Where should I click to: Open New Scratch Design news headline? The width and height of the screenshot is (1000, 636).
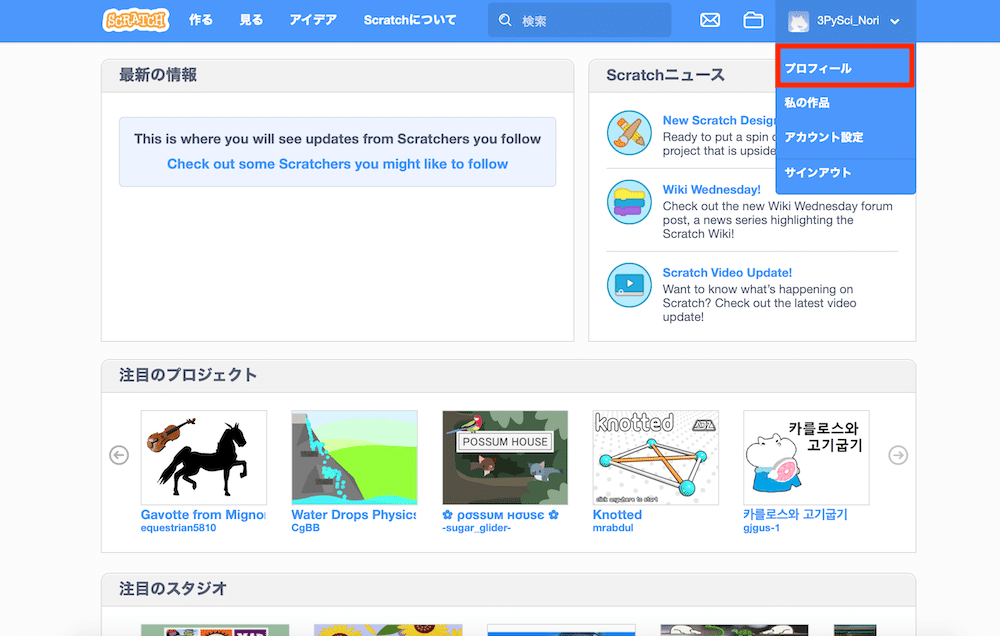coord(719,121)
